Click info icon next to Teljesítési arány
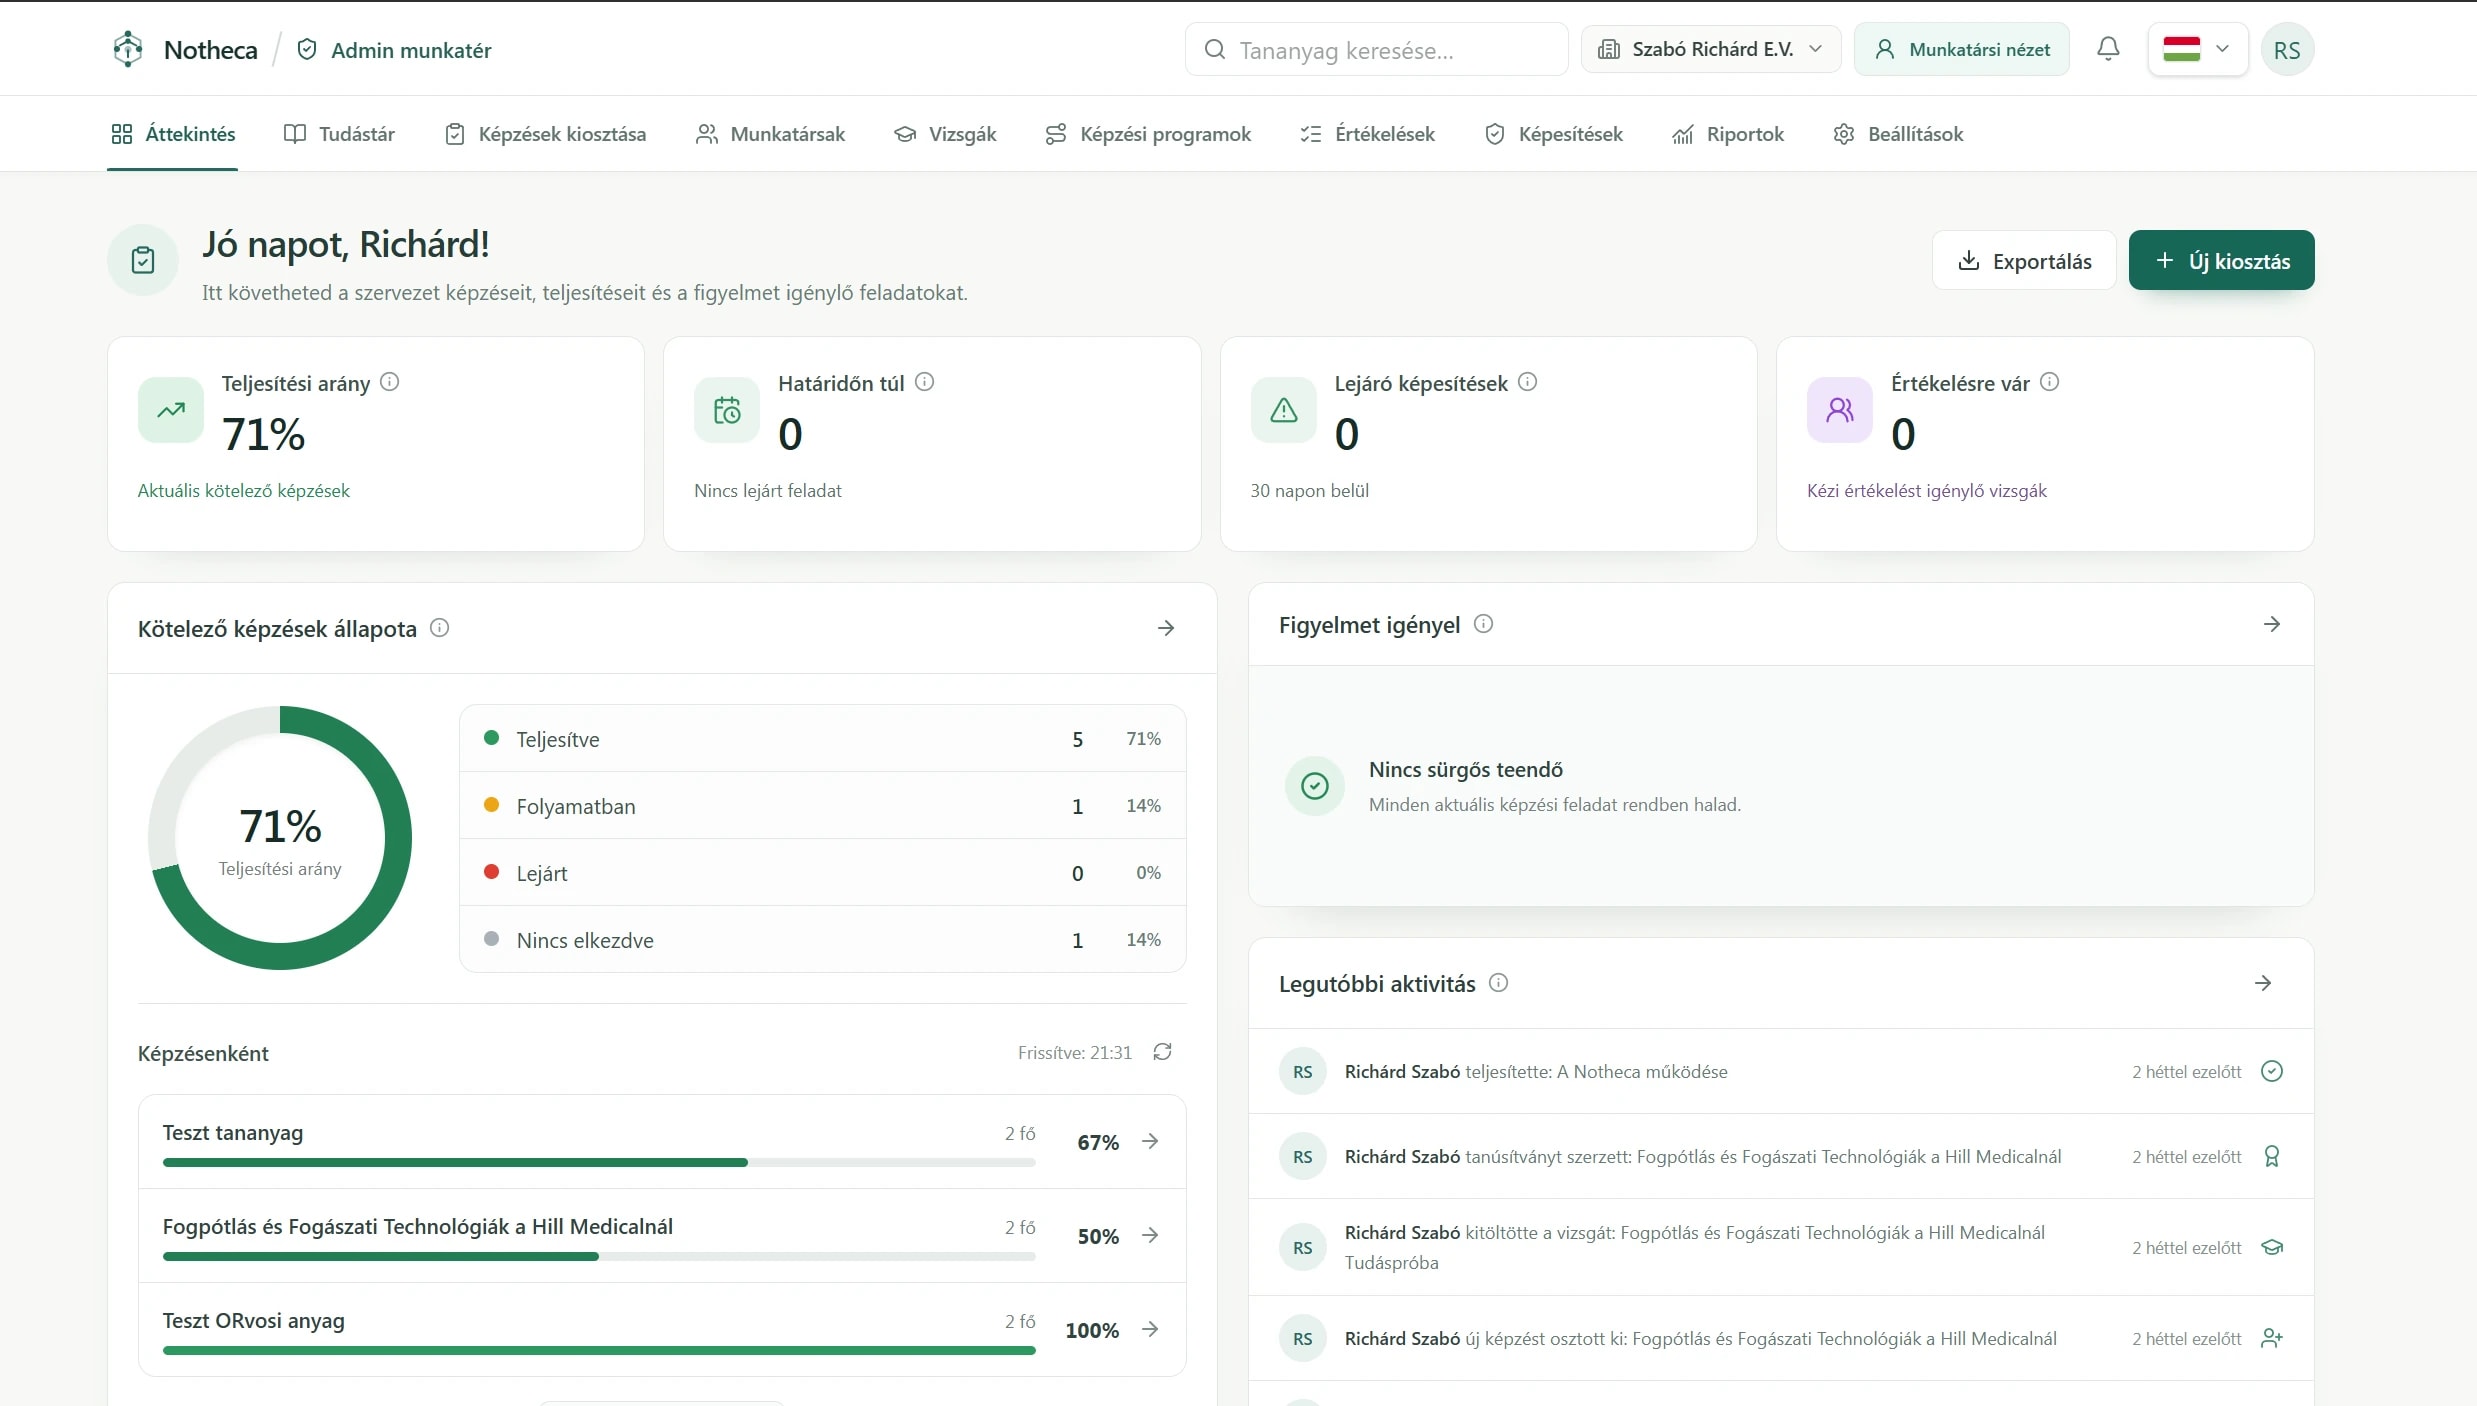2477x1406 pixels. 390,382
